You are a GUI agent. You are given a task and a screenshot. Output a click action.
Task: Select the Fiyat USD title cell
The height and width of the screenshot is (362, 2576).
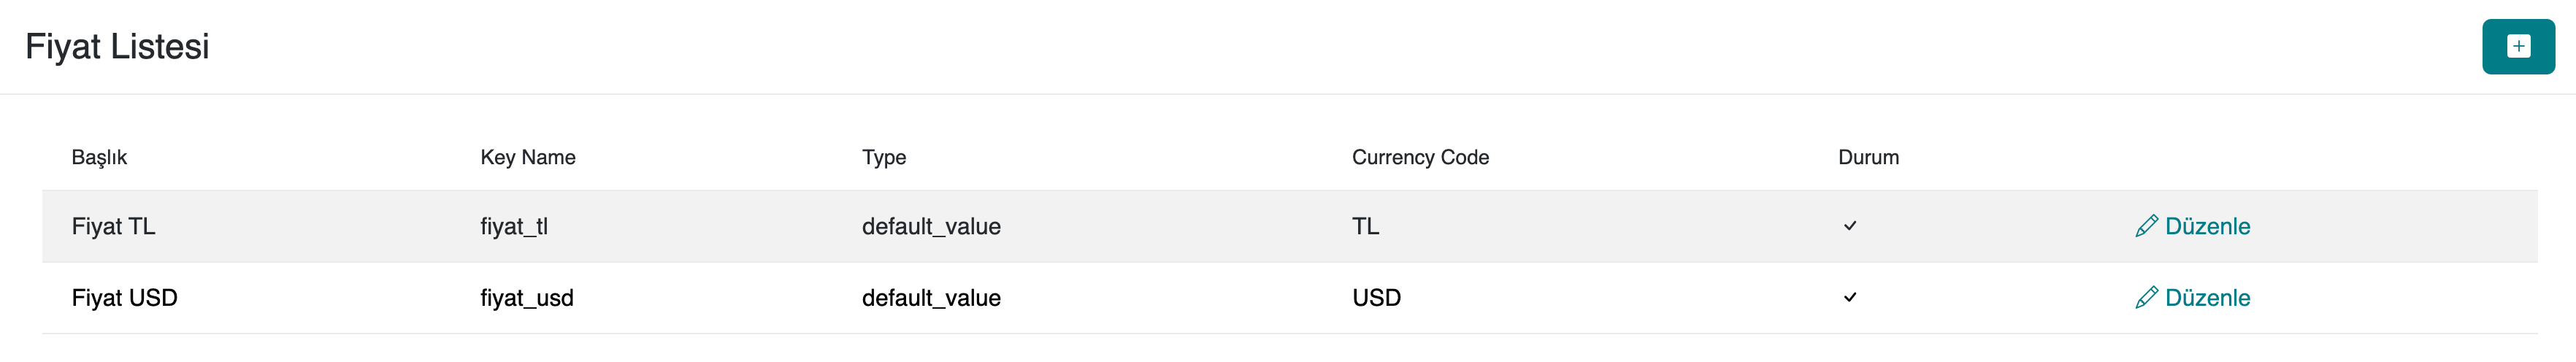click(124, 298)
